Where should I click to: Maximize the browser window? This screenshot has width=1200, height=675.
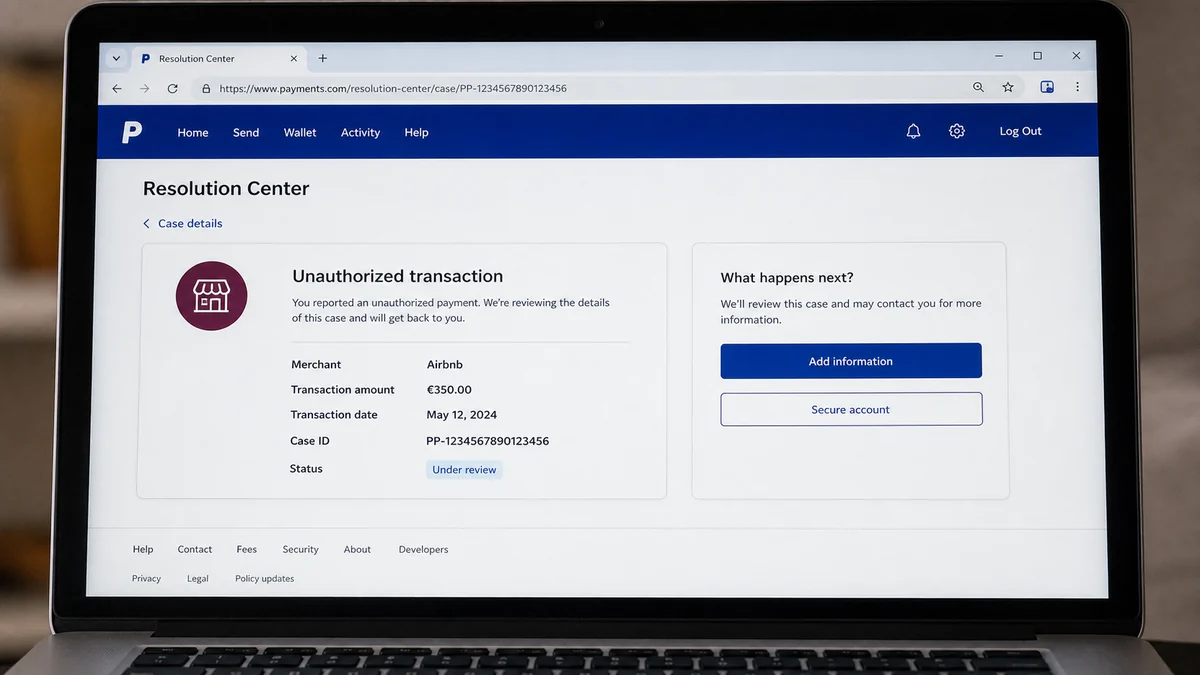1037,56
